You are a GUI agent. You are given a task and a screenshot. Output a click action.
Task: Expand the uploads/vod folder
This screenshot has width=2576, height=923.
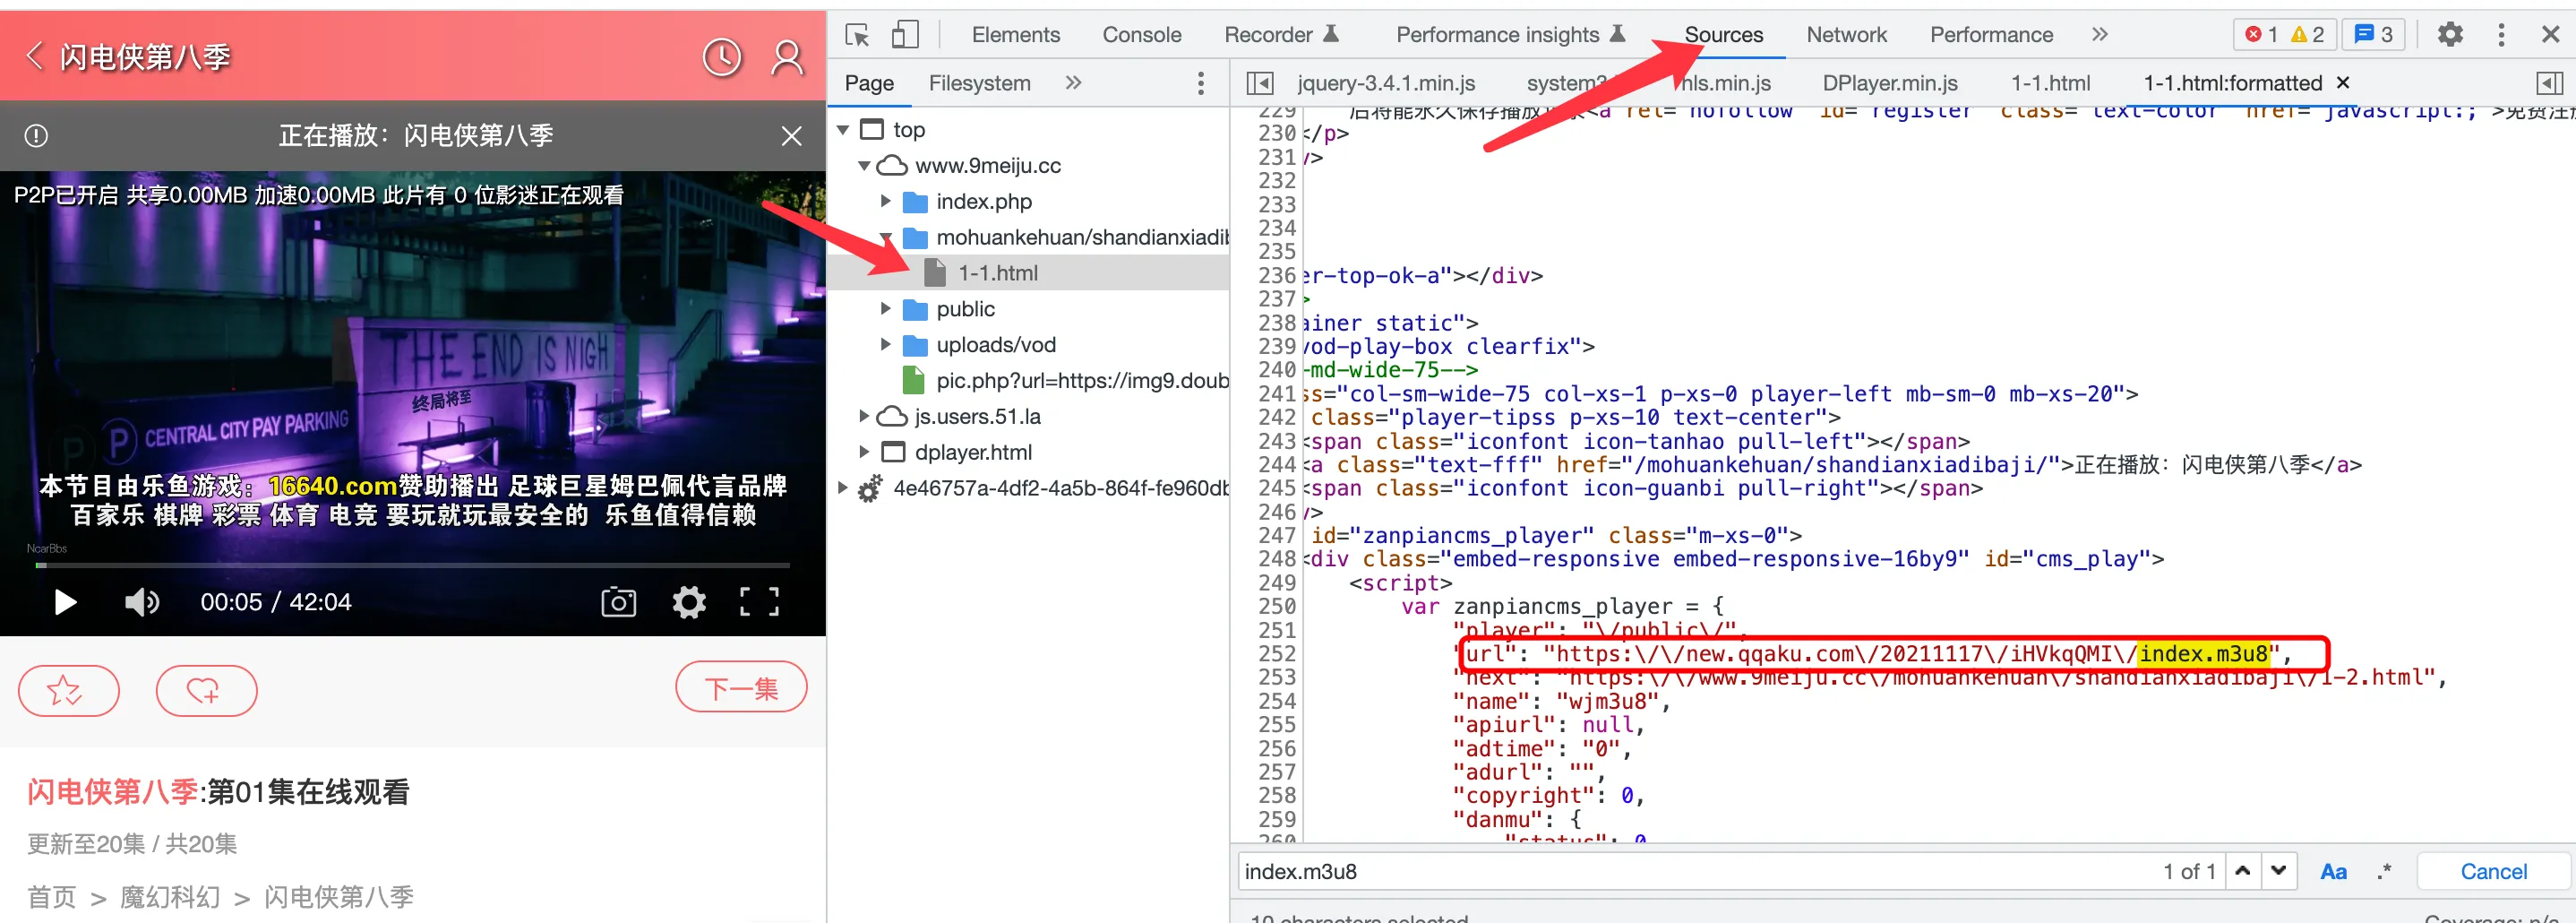click(x=885, y=345)
